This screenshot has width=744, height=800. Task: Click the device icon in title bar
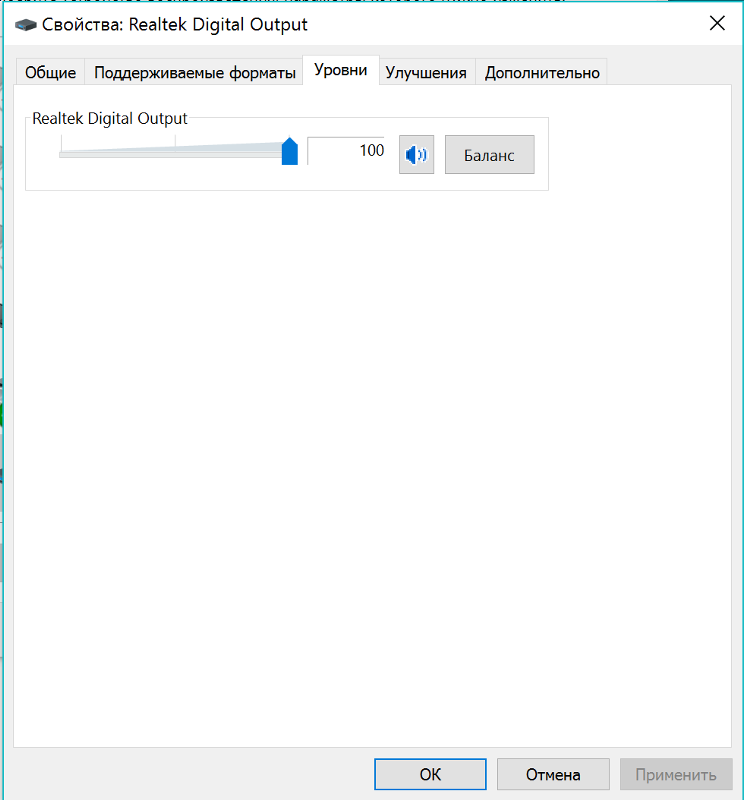click(26, 24)
